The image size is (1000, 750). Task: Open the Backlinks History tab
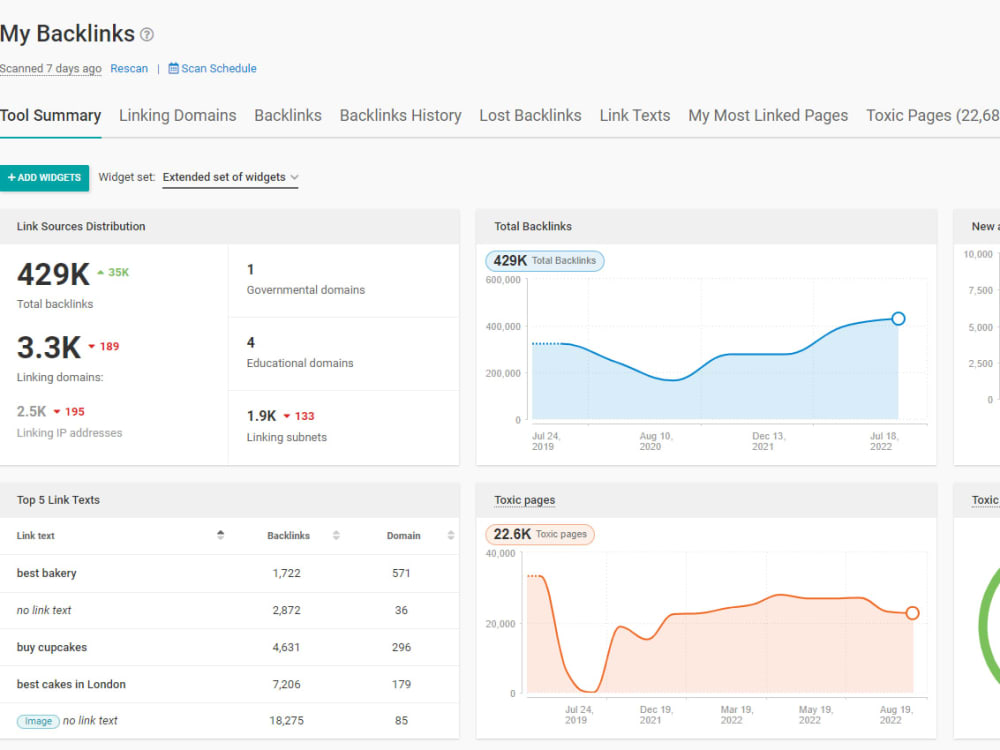click(x=401, y=115)
